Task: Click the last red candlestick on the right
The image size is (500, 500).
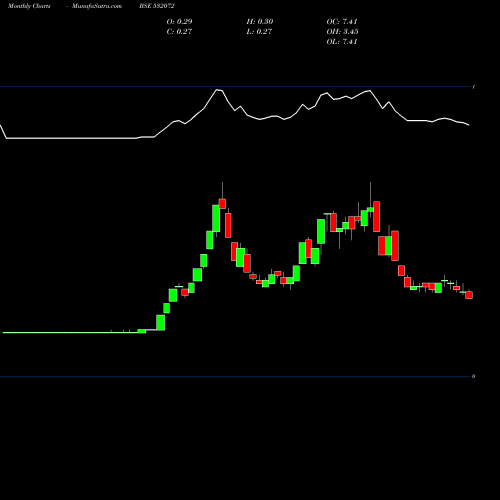Action: click(x=469, y=295)
